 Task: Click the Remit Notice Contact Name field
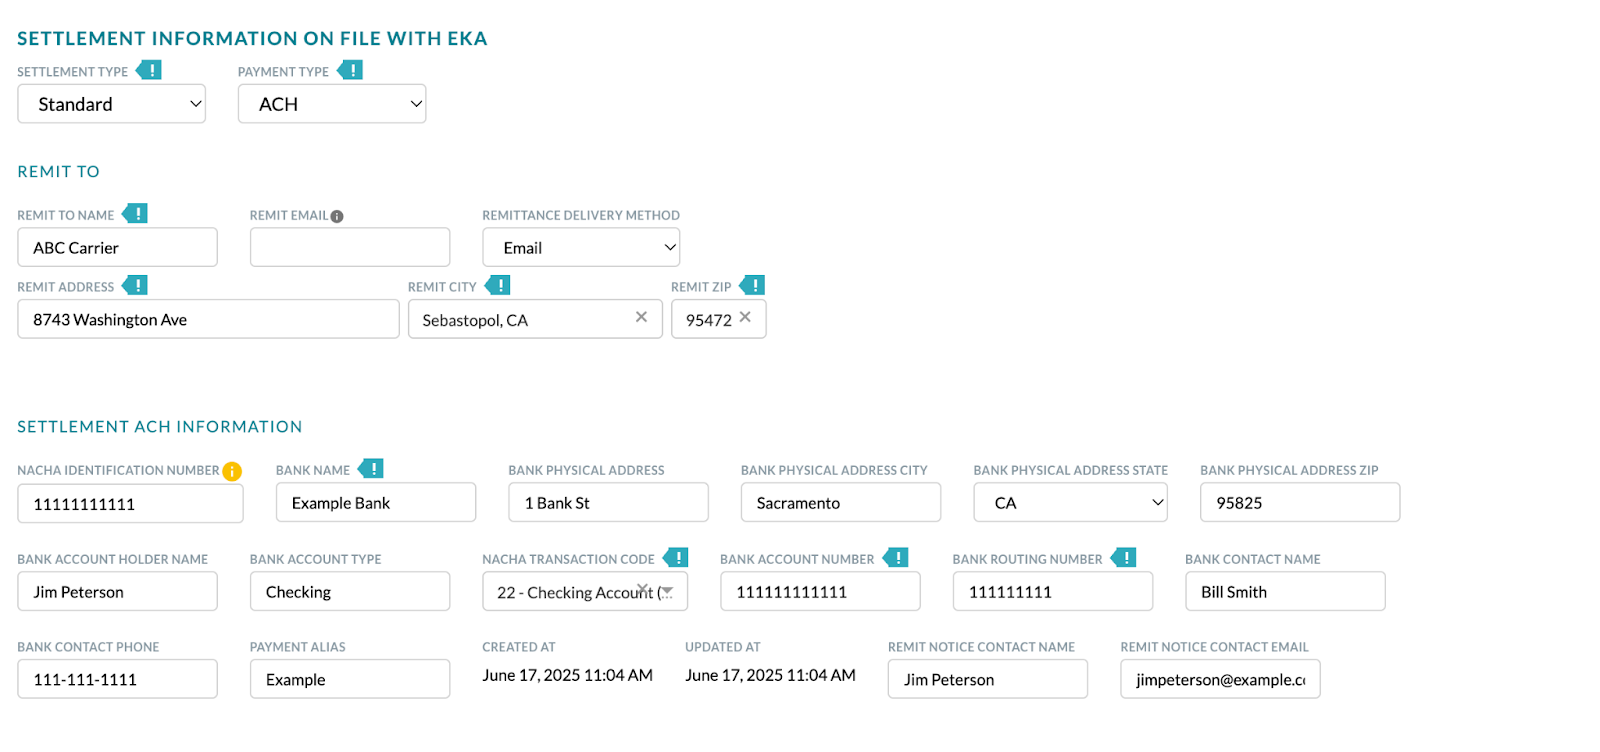(x=988, y=679)
